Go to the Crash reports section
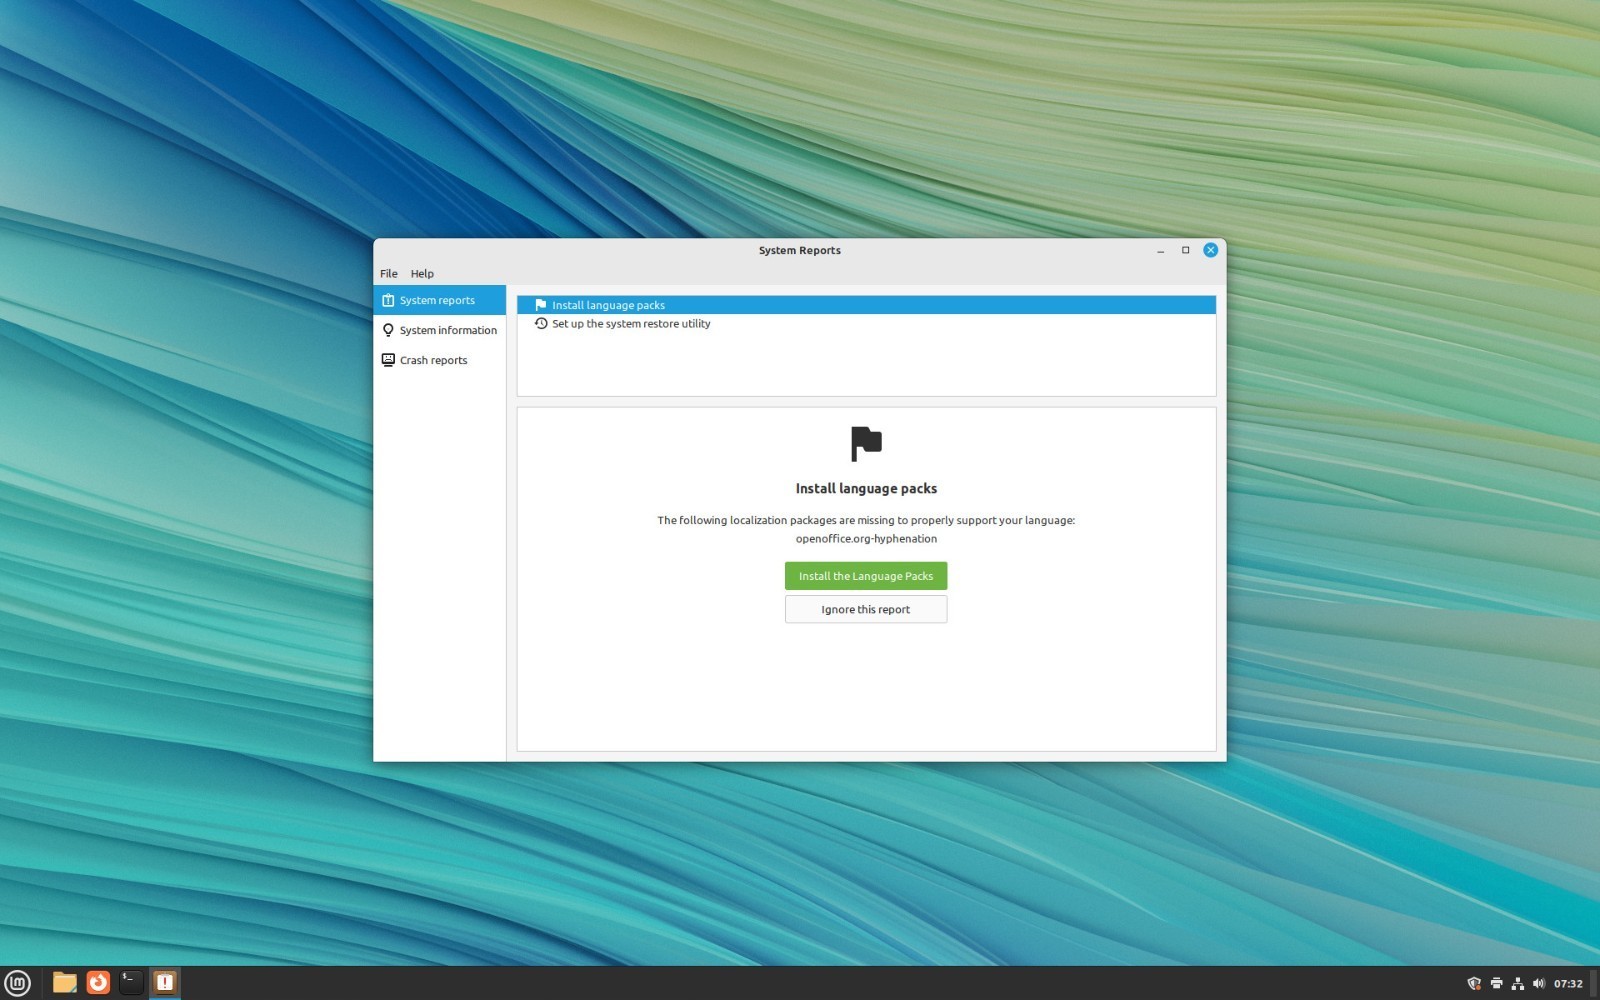This screenshot has height=1000, width=1600. (x=433, y=360)
